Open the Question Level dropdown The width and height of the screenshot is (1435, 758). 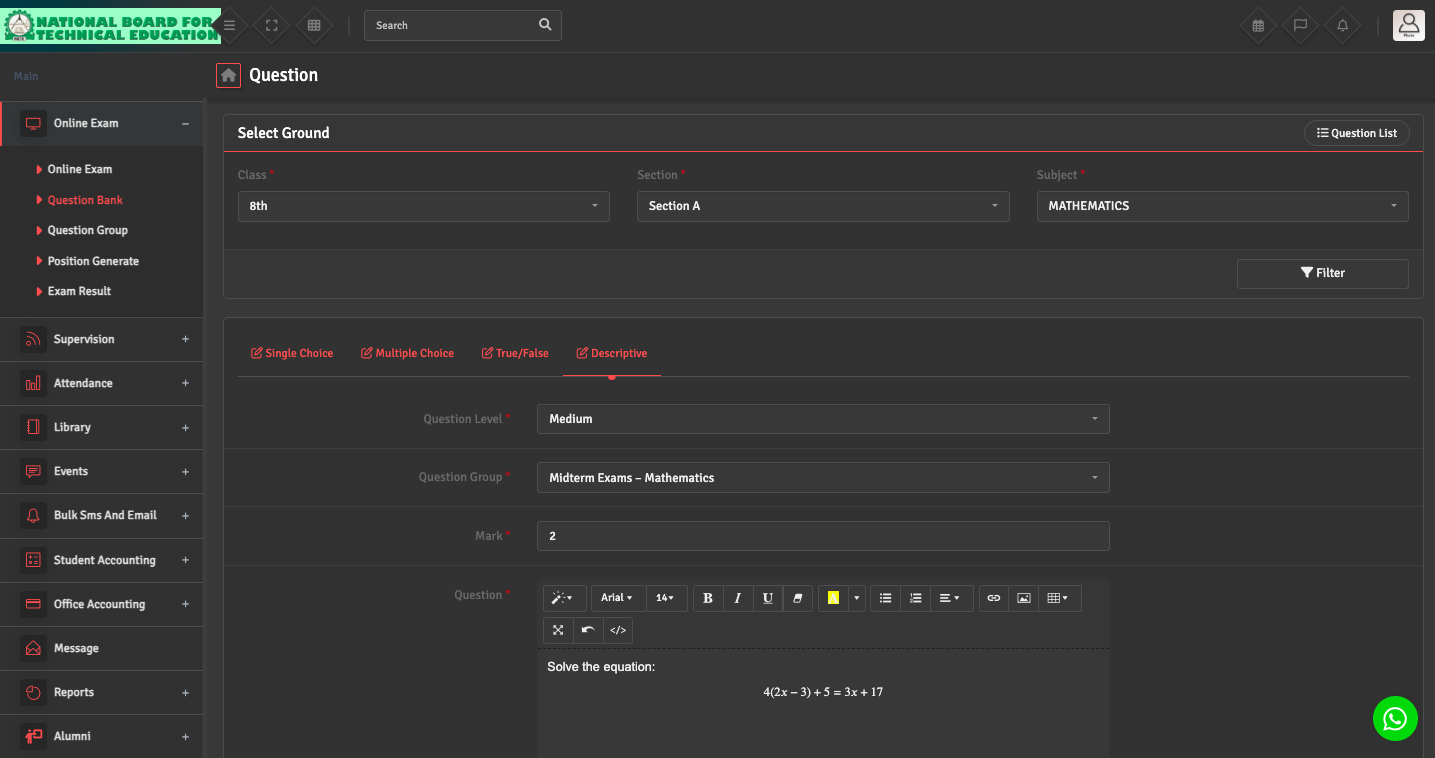point(822,419)
